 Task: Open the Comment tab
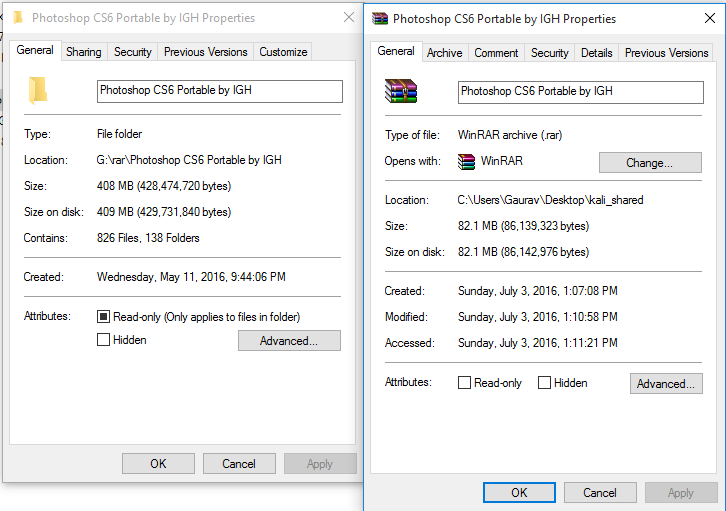(x=496, y=53)
